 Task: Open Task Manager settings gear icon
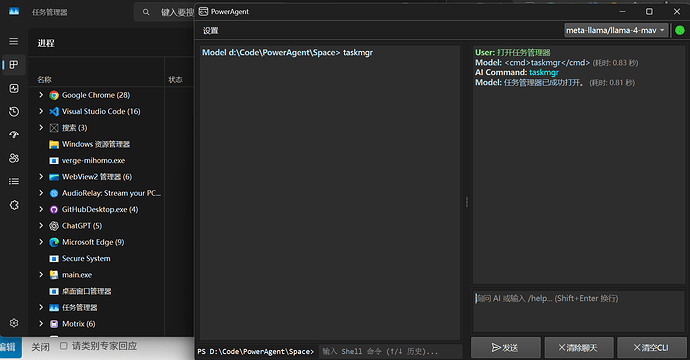point(14,323)
